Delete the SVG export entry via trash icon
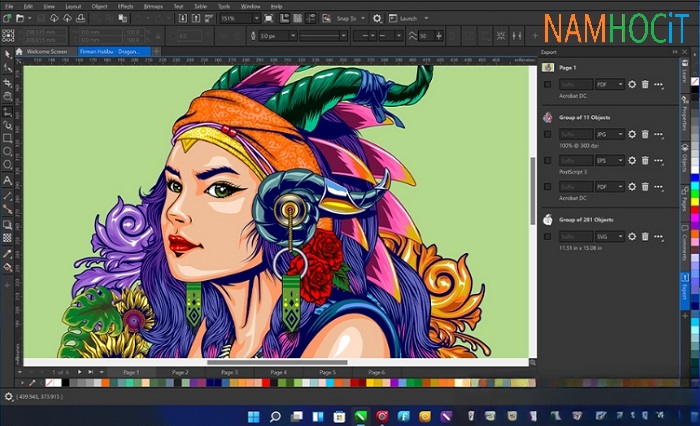Image resolution: width=700 pixels, height=426 pixels. point(645,236)
